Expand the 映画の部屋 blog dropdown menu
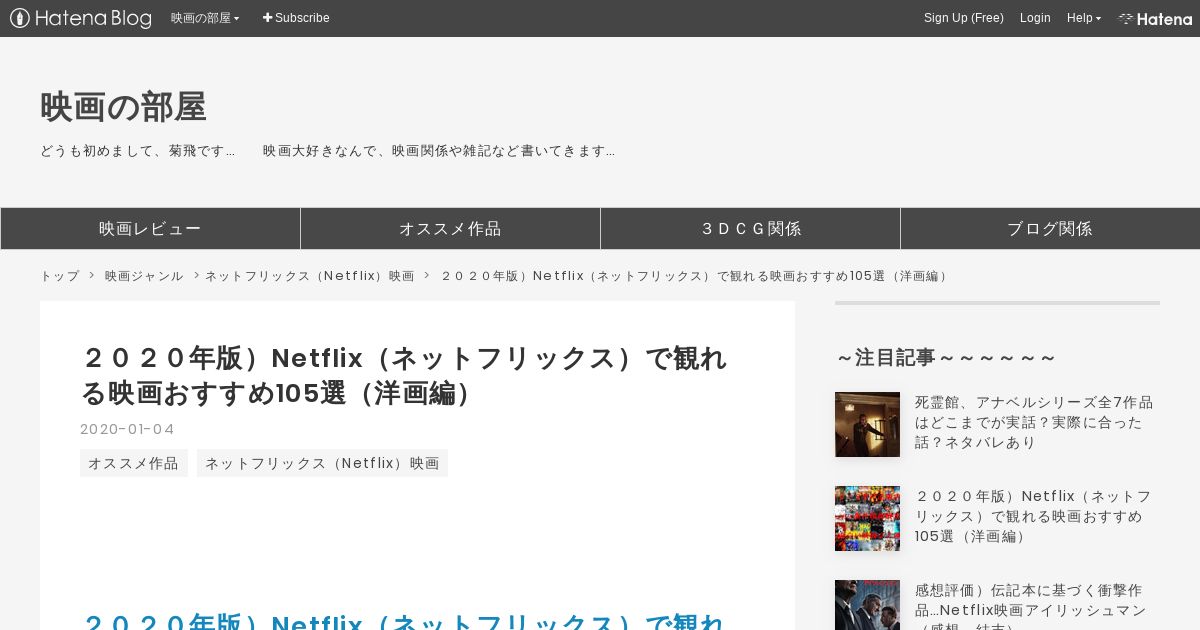1200x630 pixels. [205, 18]
